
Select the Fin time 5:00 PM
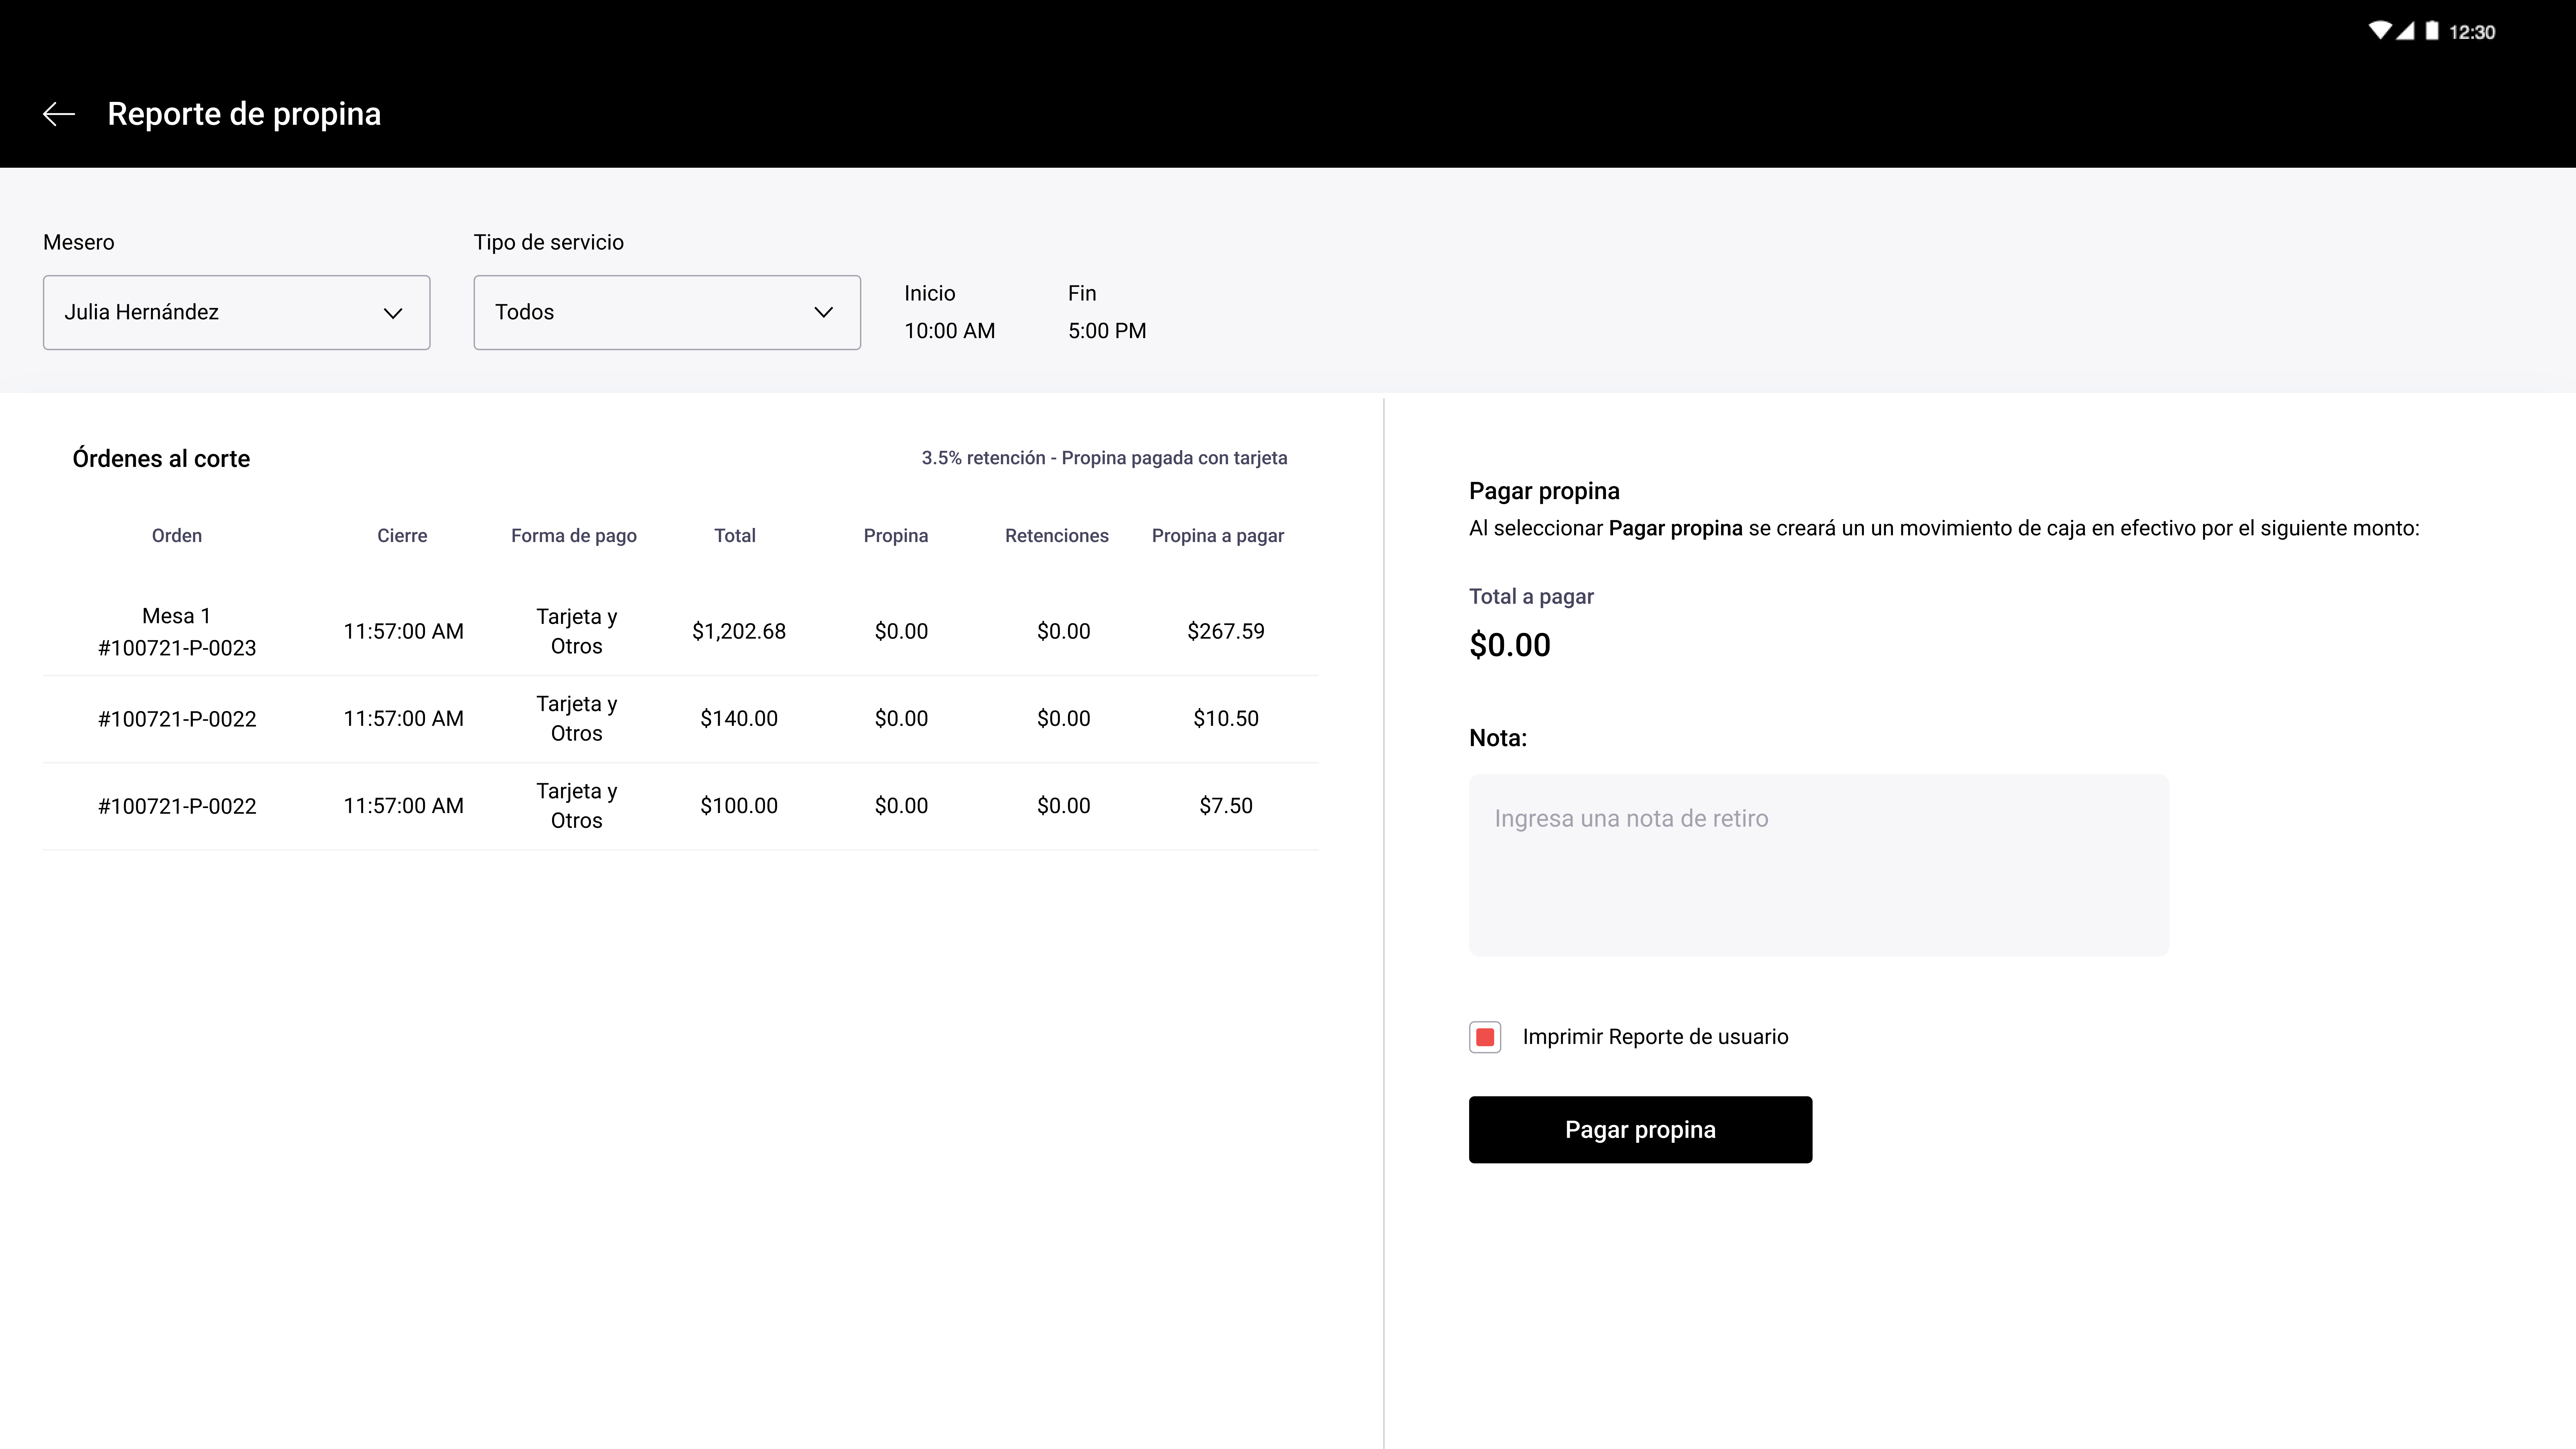coord(1107,331)
